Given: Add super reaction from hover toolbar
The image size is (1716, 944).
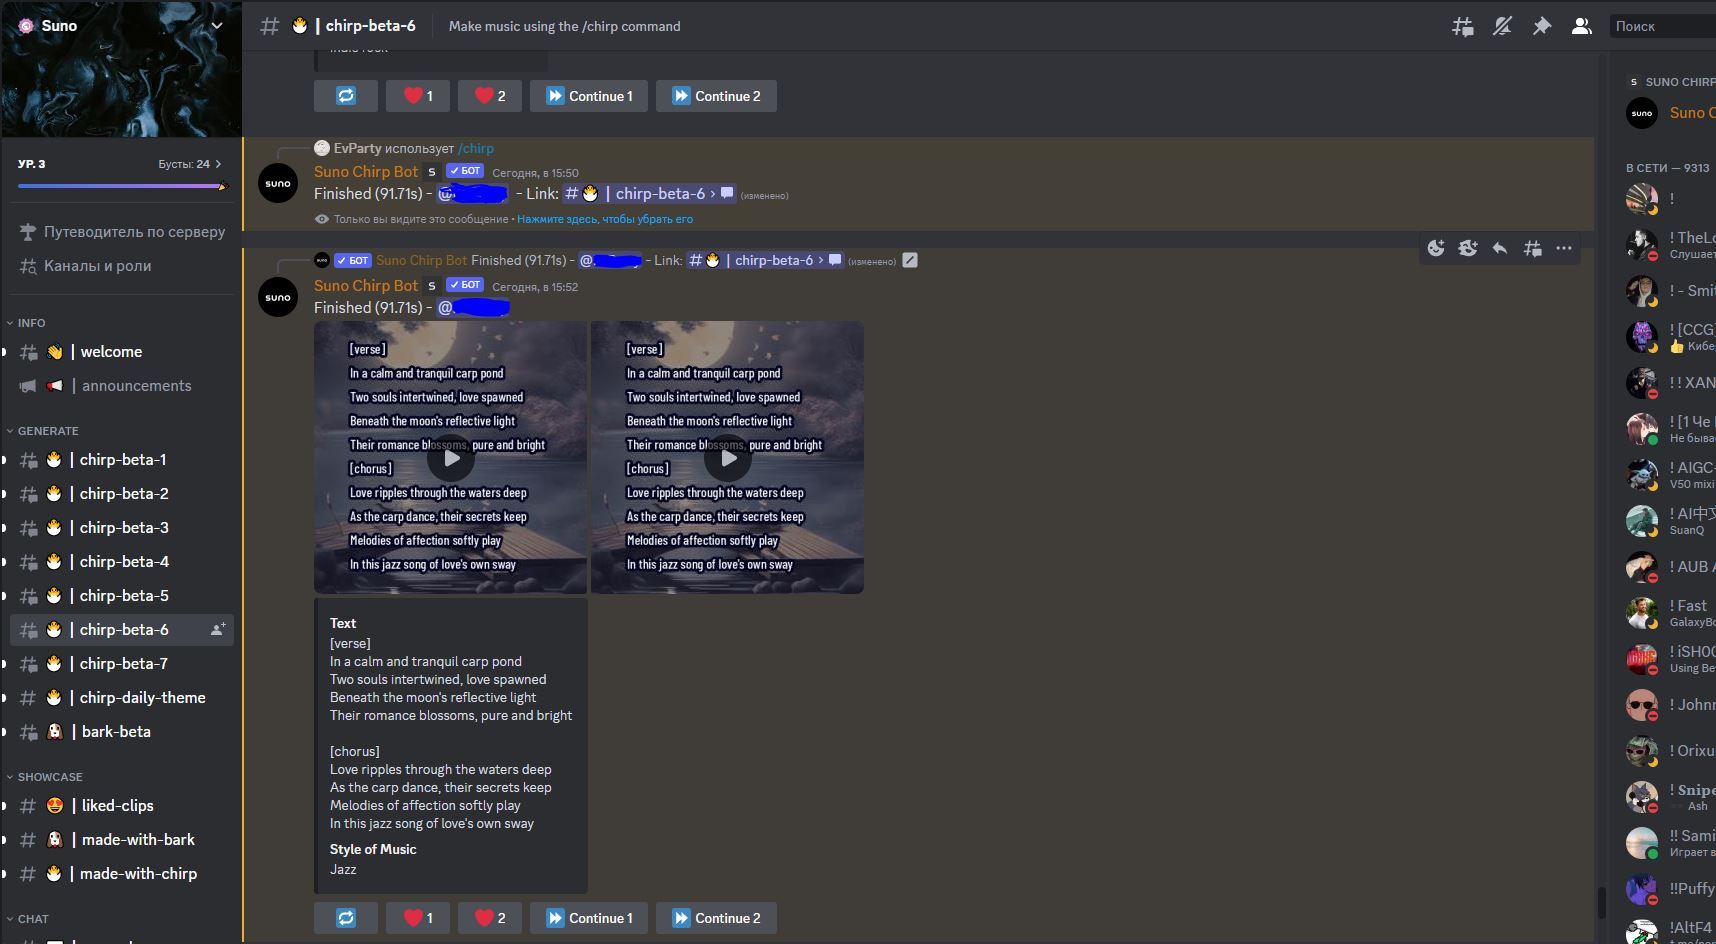Looking at the screenshot, I should click(1468, 248).
